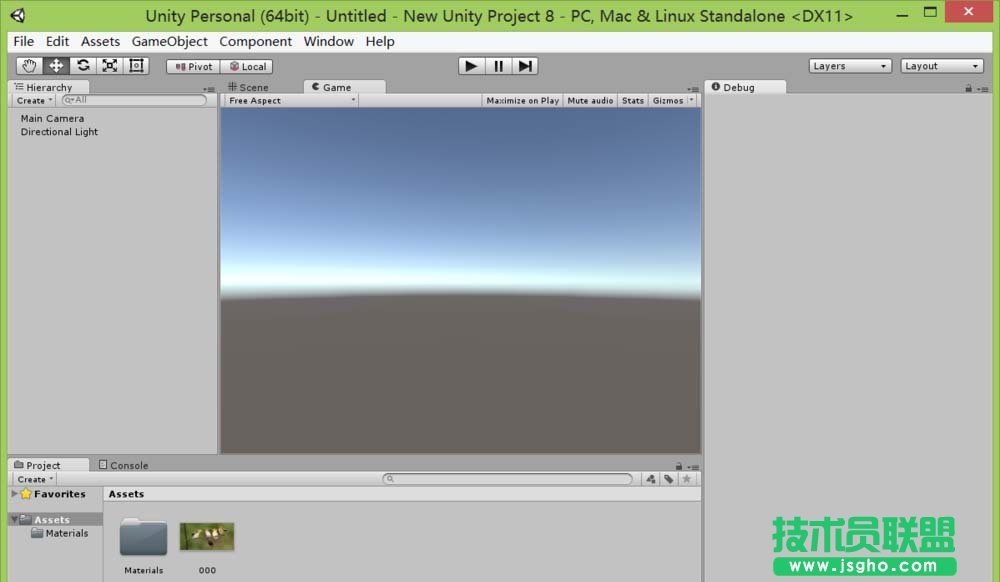Click the Assets breadcrumb label
The image size is (1000, 582).
tap(126, 494)
